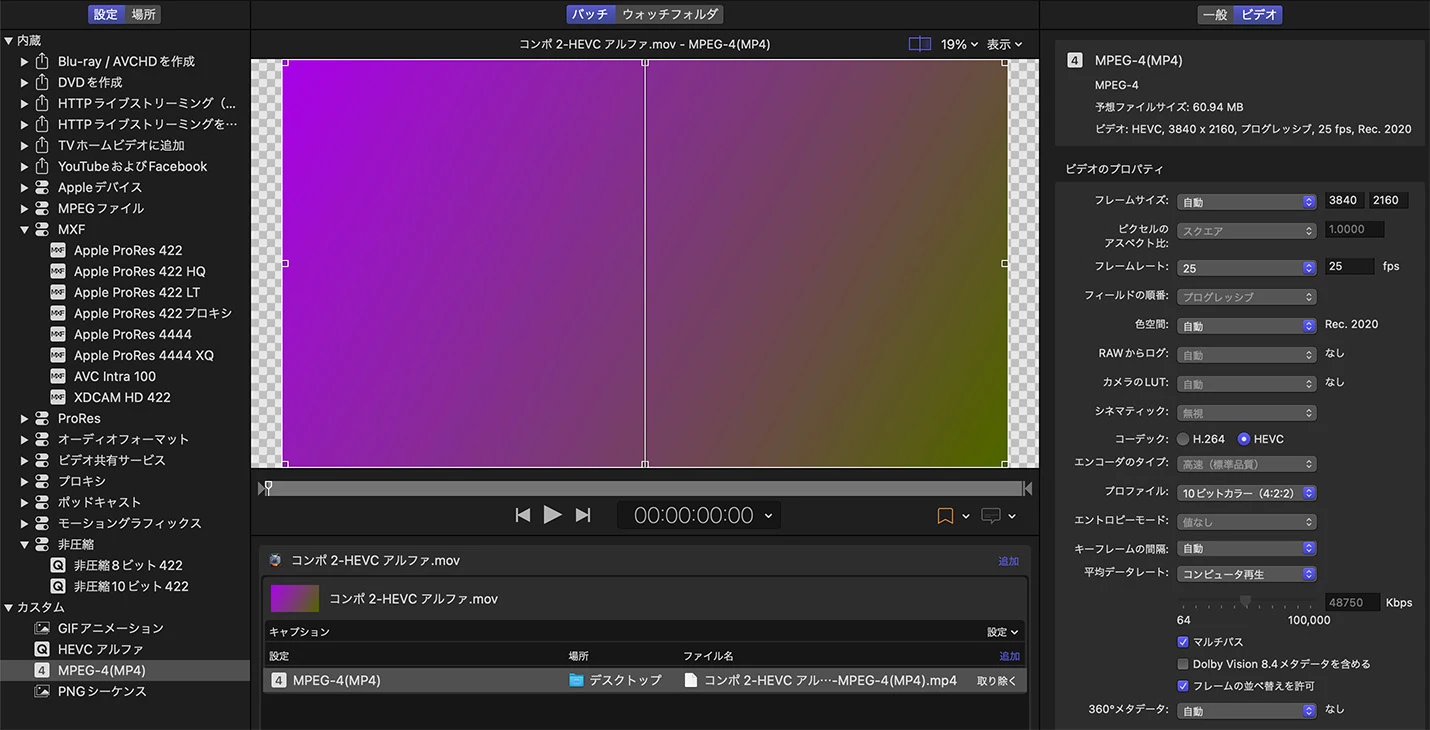Open the 平均データレート dropdown

(x=1246, y=574)
